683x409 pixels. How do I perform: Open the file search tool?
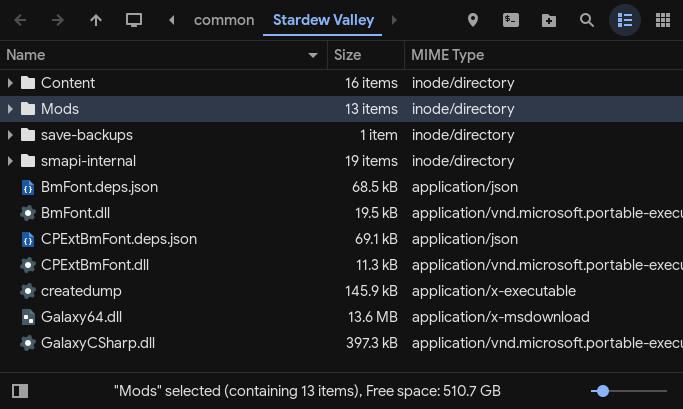[x=587, y=20]
